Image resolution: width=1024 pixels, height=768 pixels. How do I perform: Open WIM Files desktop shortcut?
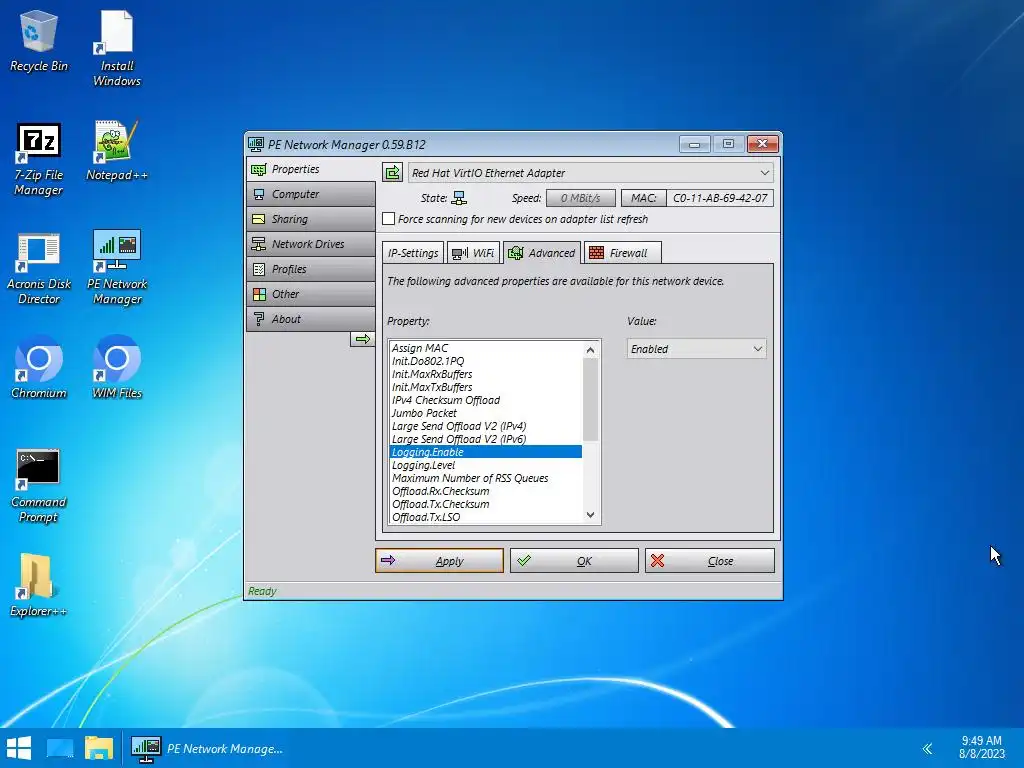[117, 367]
